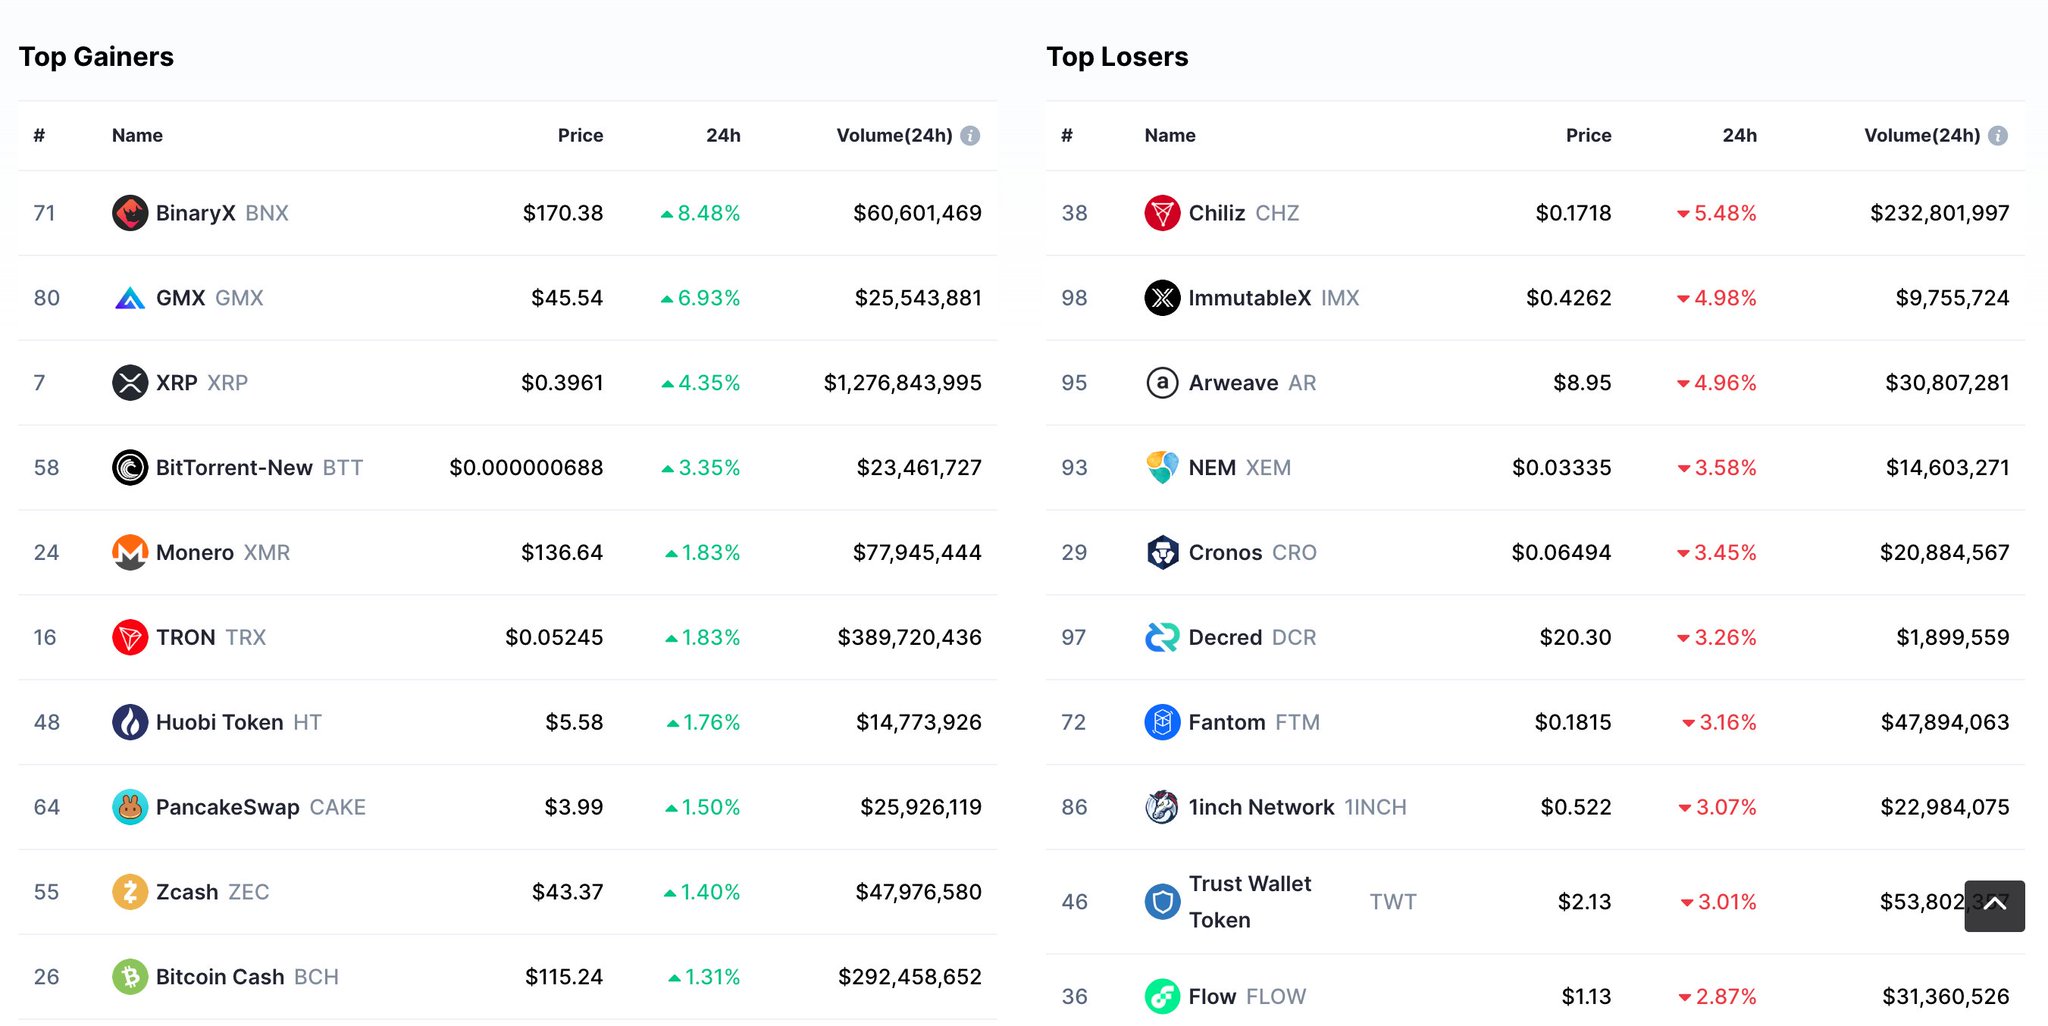Click the Monero logo
The width and height of the screenshot is (2048, 1026).
point(129,552)
